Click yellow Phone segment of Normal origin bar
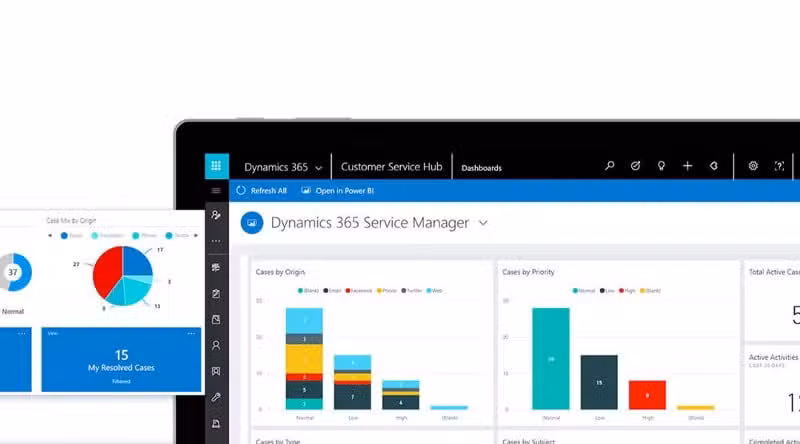This screenshot has height=444, width=800. coord(304,359)
